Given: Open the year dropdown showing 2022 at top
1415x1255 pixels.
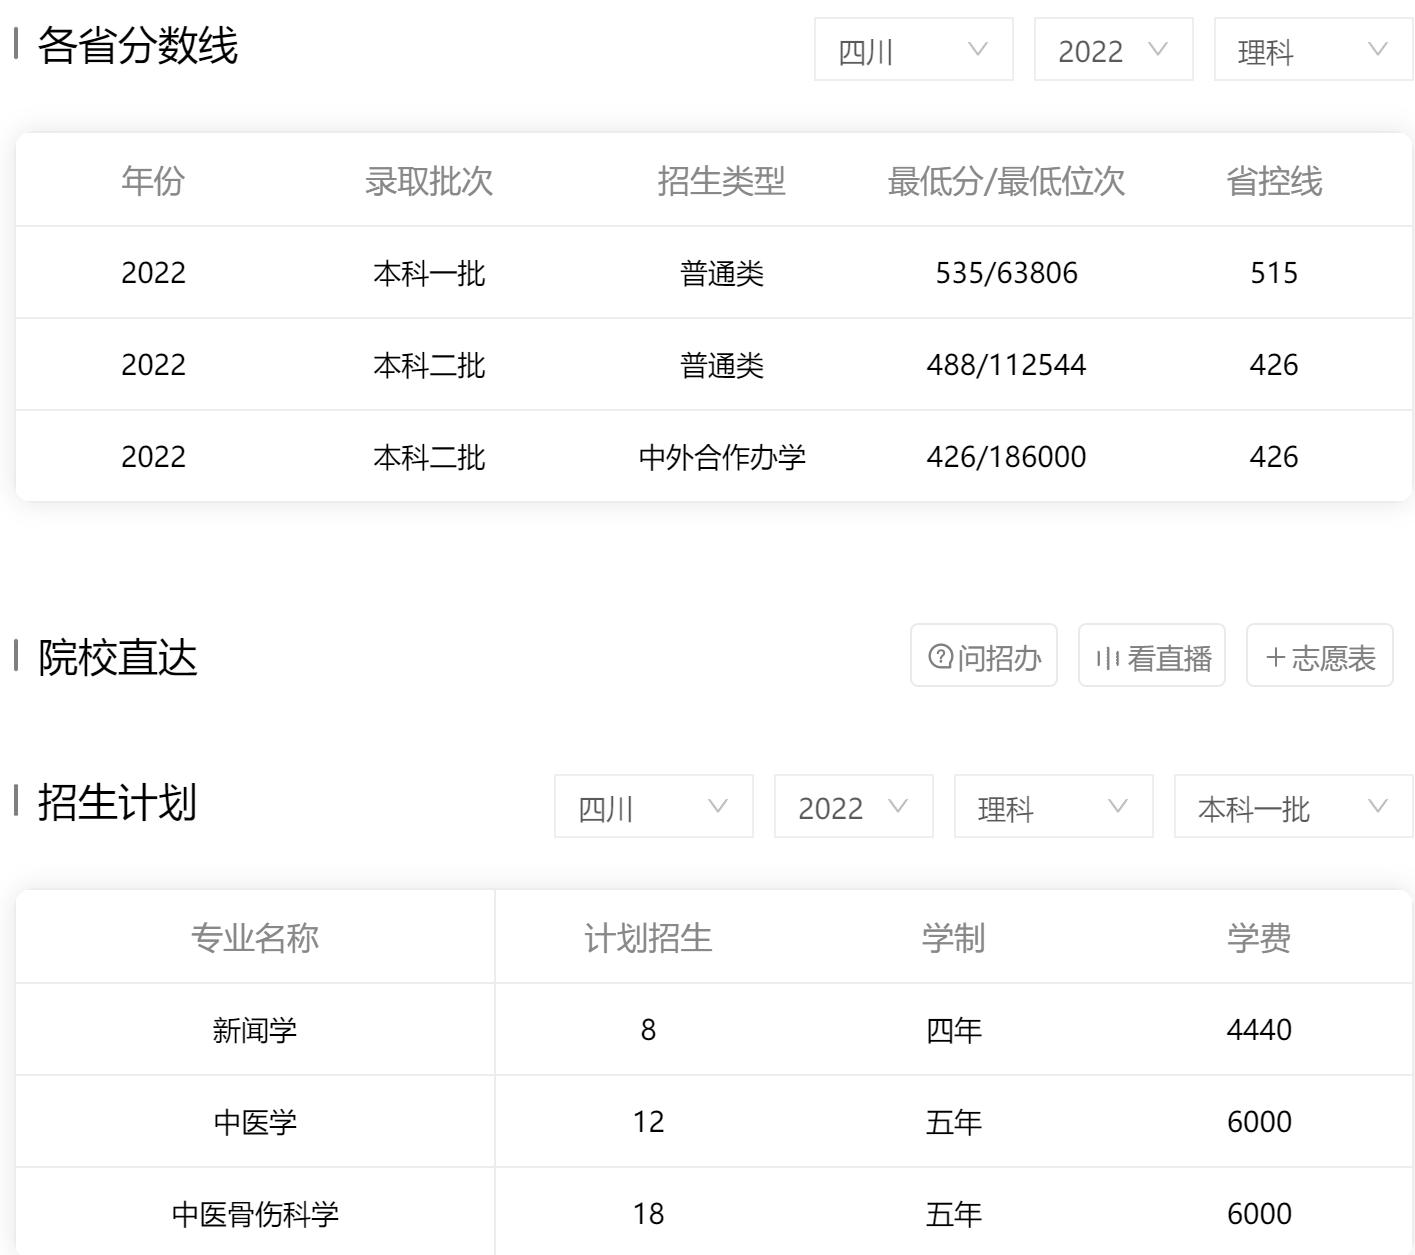Looking at the screenshot, I should click(x=1112, y=49).
